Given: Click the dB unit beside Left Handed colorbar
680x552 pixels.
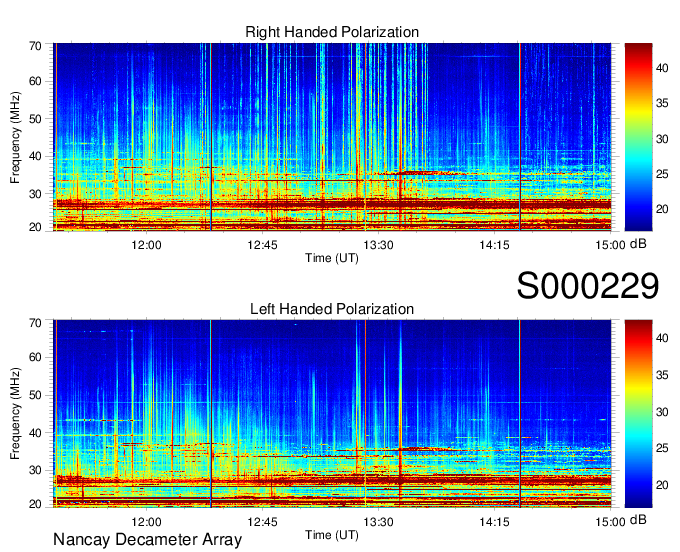Looking at the screenshot, I should (x=638, y=519).
